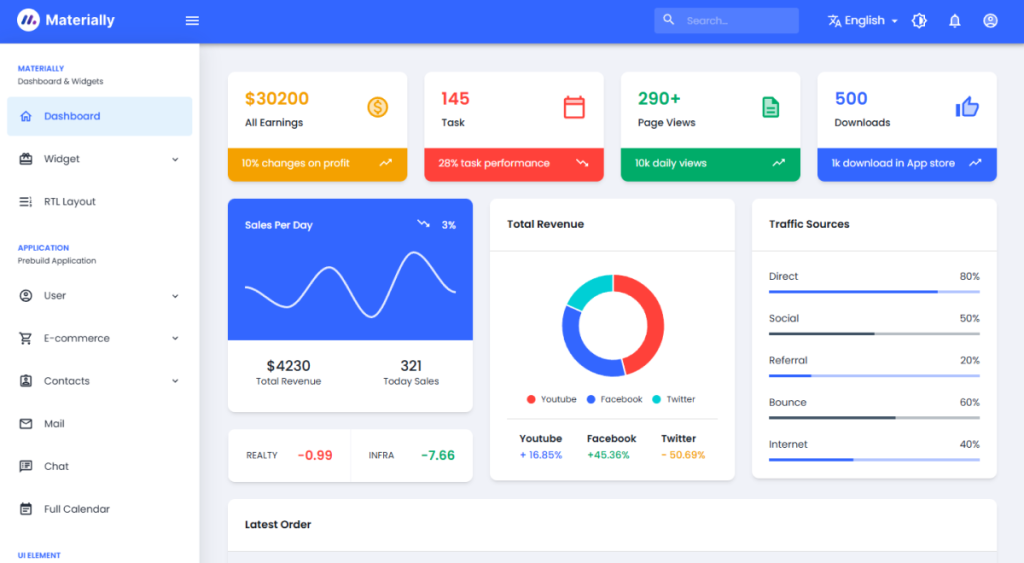Toggle the theme brightness icon
Screen dimensions: 1024x563
click(x=919, y=21)
